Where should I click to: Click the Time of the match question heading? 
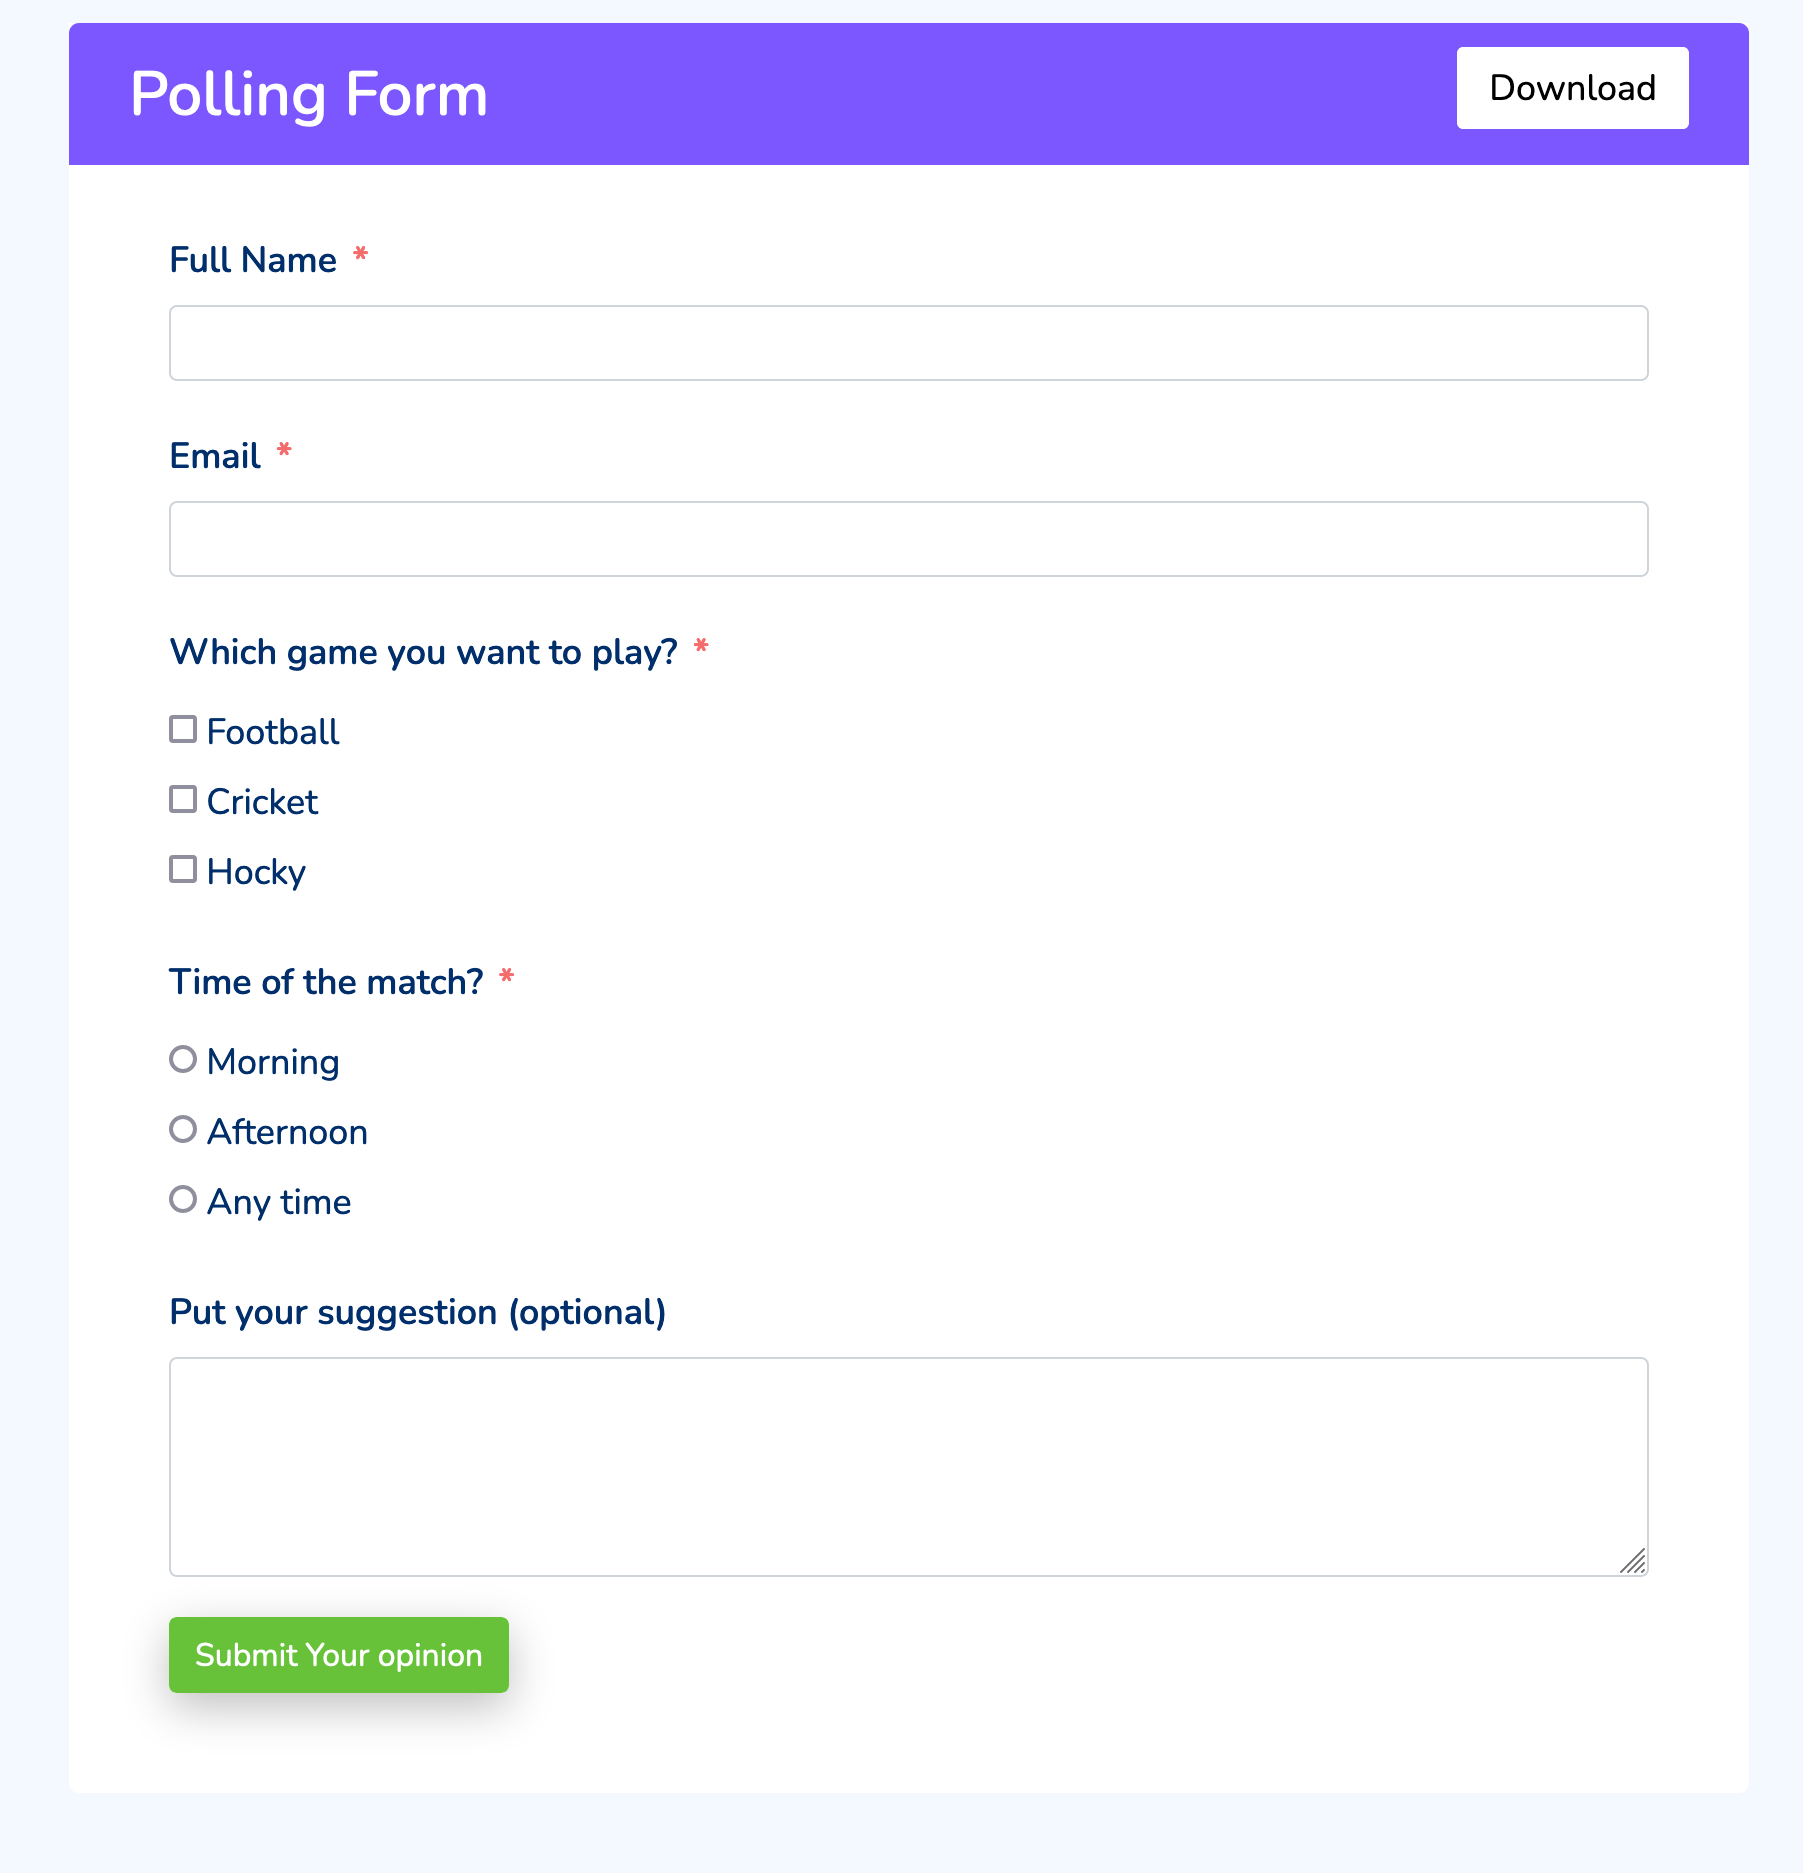tap(325, 982)
